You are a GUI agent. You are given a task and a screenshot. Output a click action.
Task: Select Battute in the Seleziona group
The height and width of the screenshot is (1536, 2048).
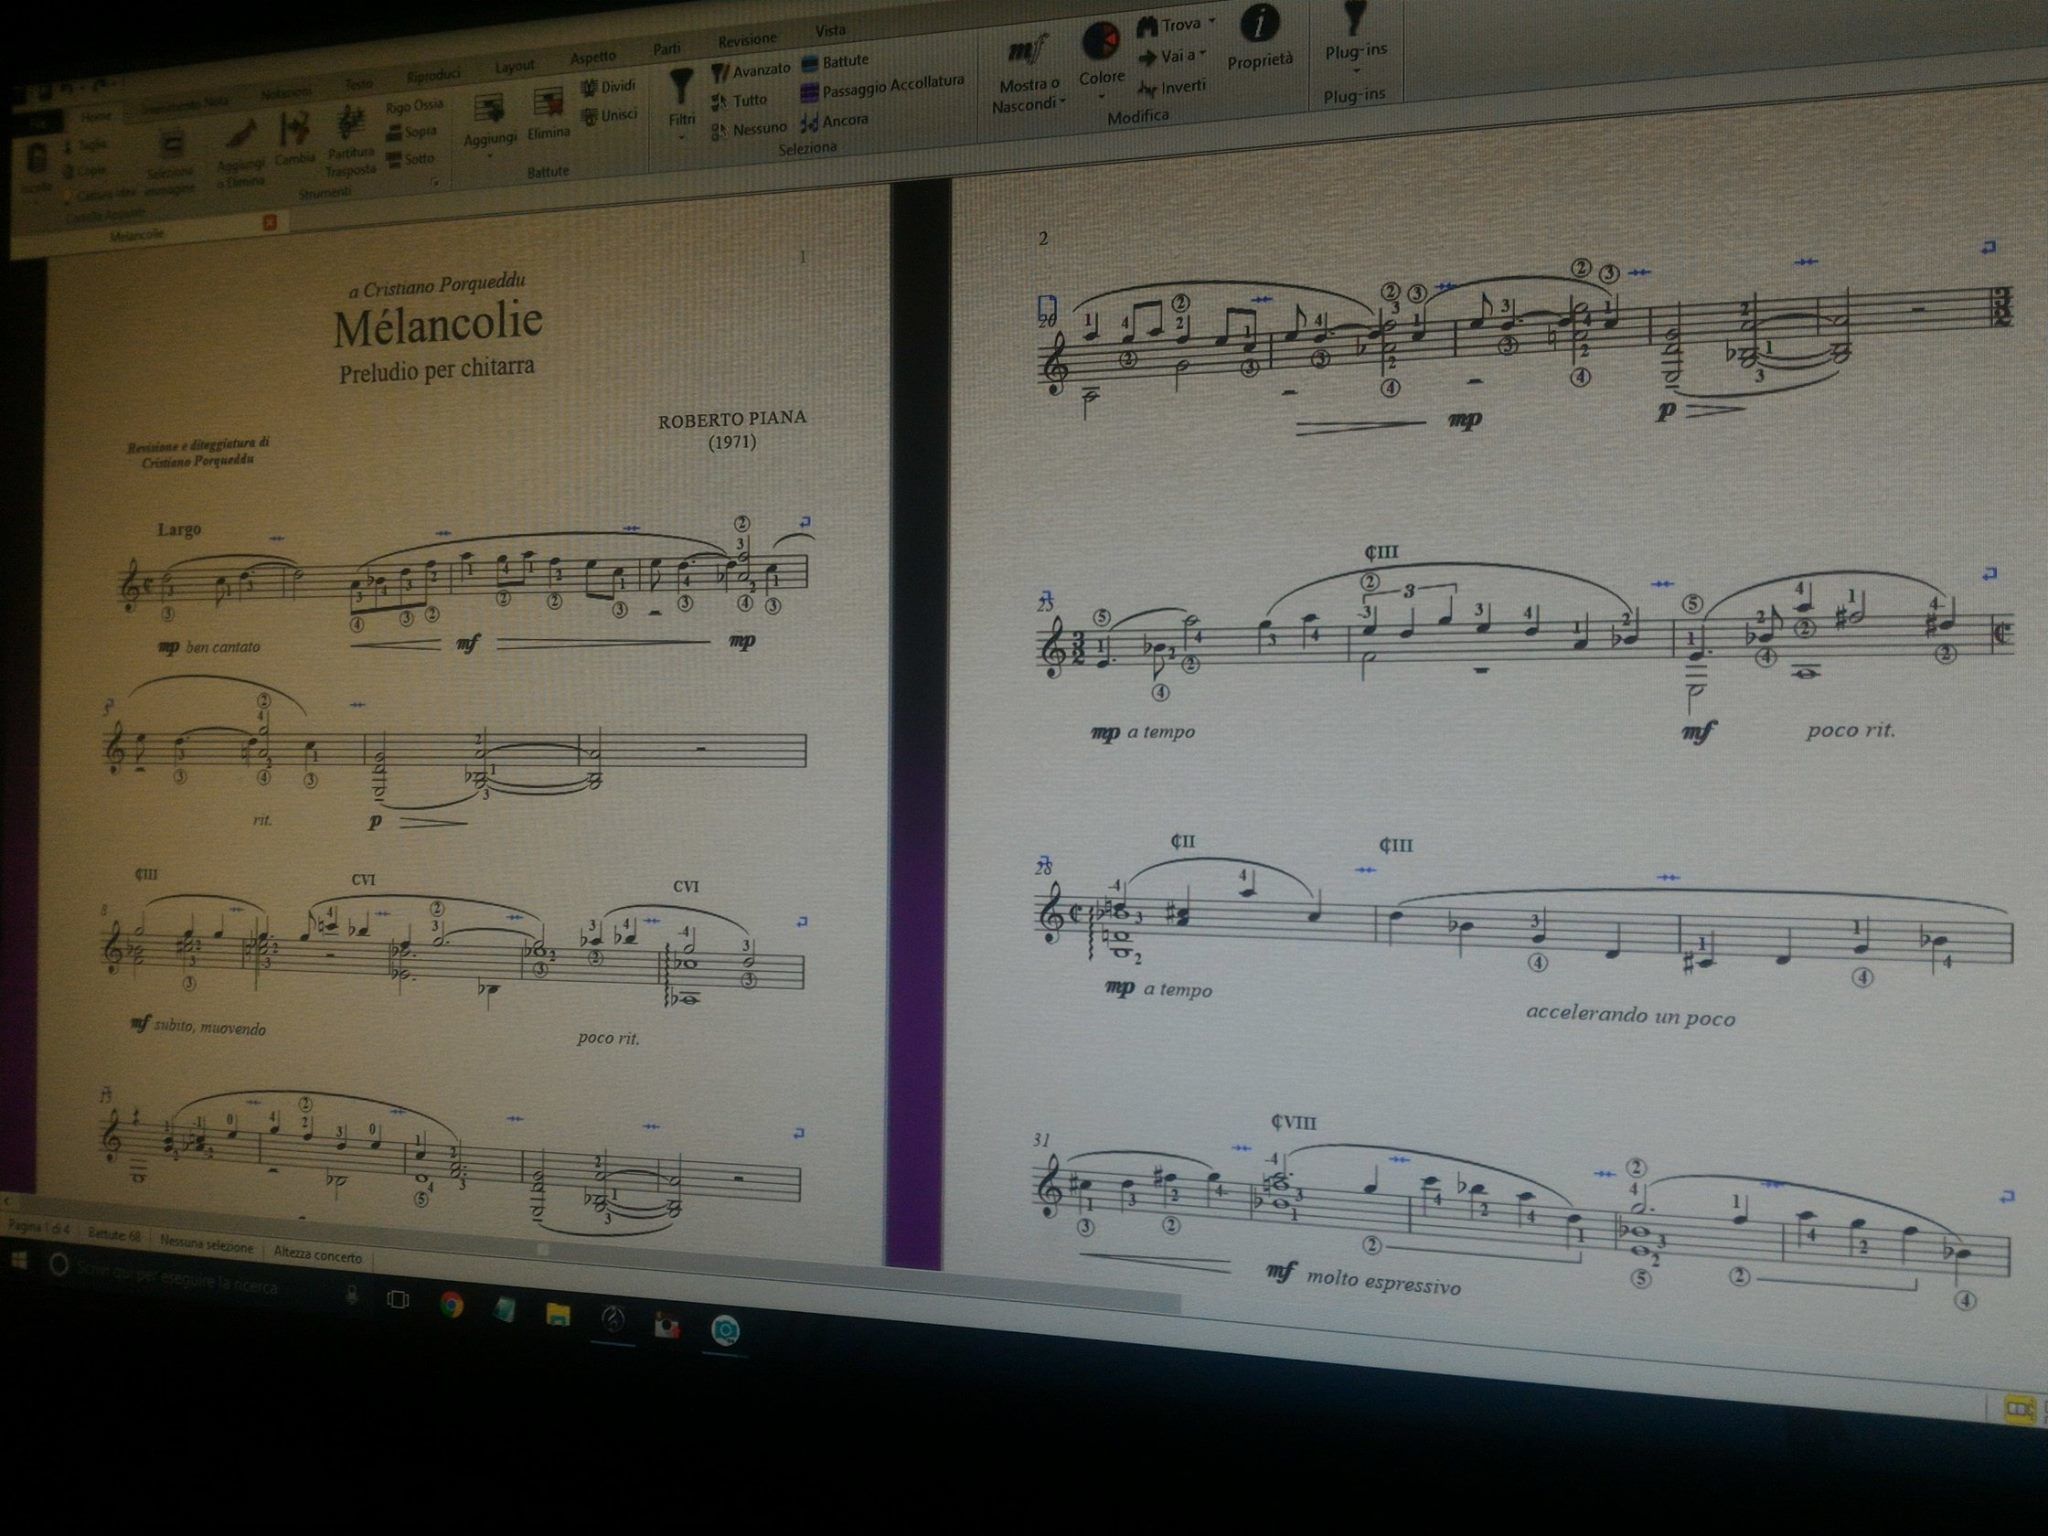click(x=835, y=62)
